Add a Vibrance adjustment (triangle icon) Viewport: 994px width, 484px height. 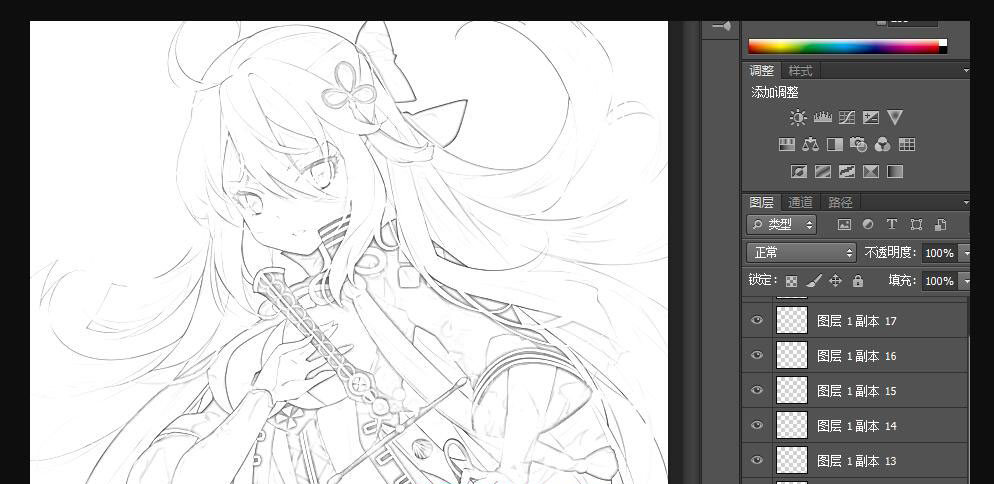click(894, 117)
